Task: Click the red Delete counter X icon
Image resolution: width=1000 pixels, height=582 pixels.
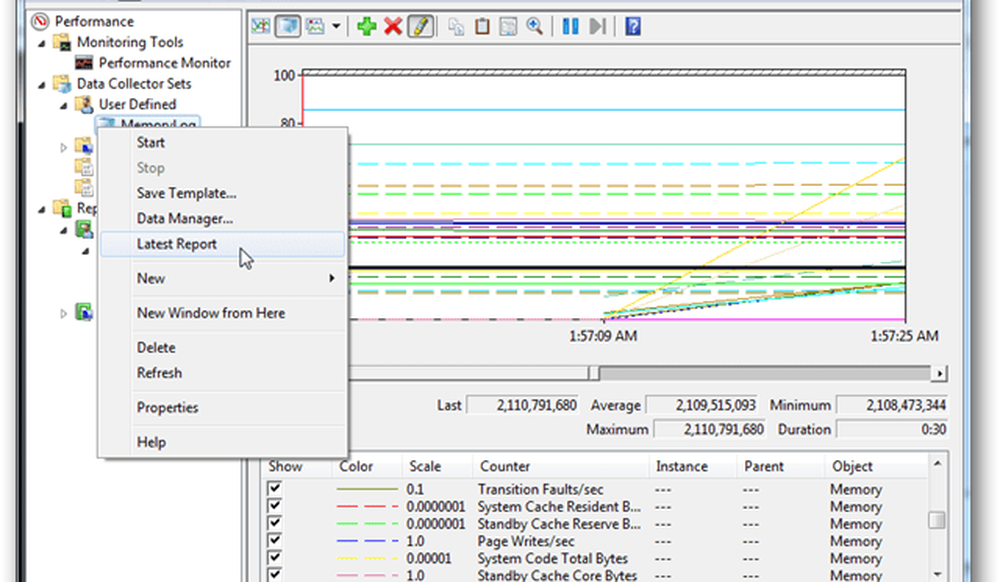Action: [x=393, y=26]
